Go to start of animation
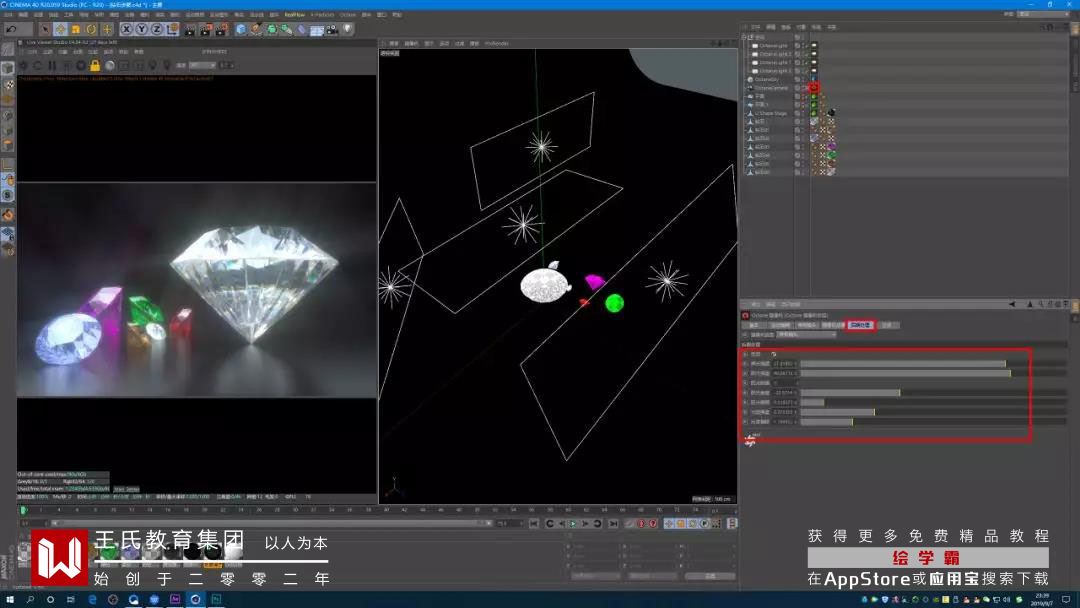This screenshot has width=1080, height=608. (x=534, y=524)
